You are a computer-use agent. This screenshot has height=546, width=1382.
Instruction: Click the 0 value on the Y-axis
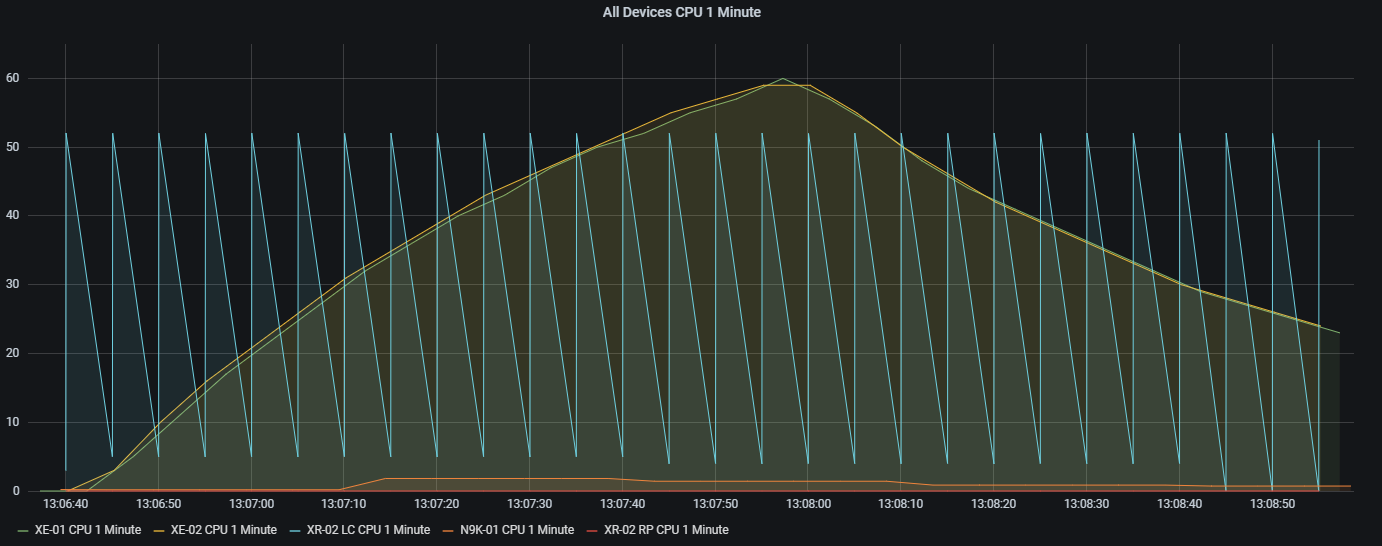(16, 491)
